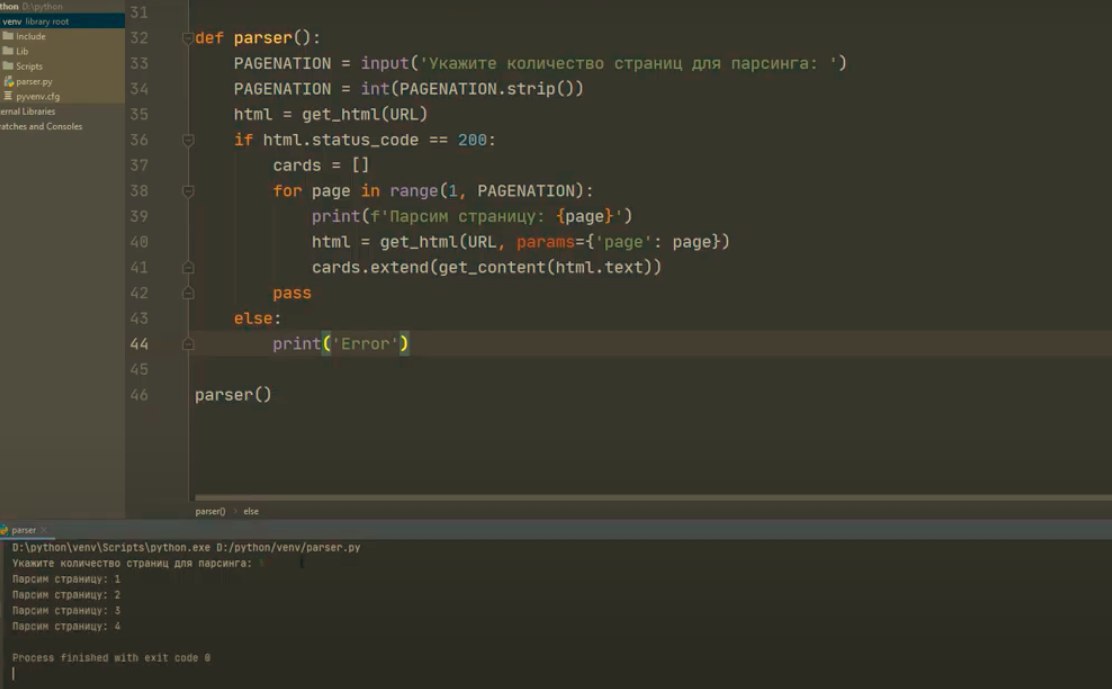Click the fold end marker at line 44
Viewport: 1112px width, 689px height.
[188, 344]
